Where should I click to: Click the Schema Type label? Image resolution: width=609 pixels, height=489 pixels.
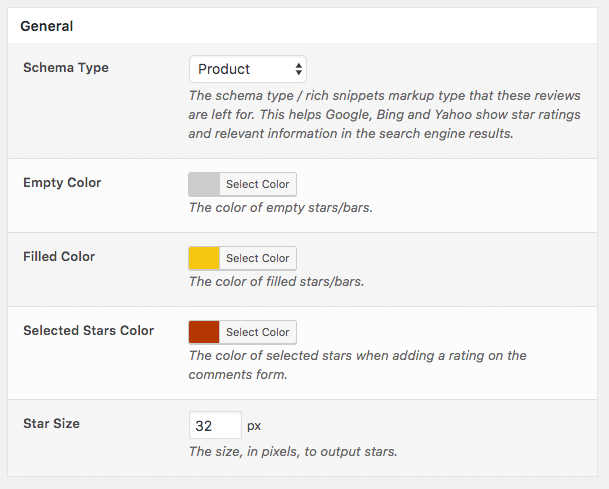66,68
